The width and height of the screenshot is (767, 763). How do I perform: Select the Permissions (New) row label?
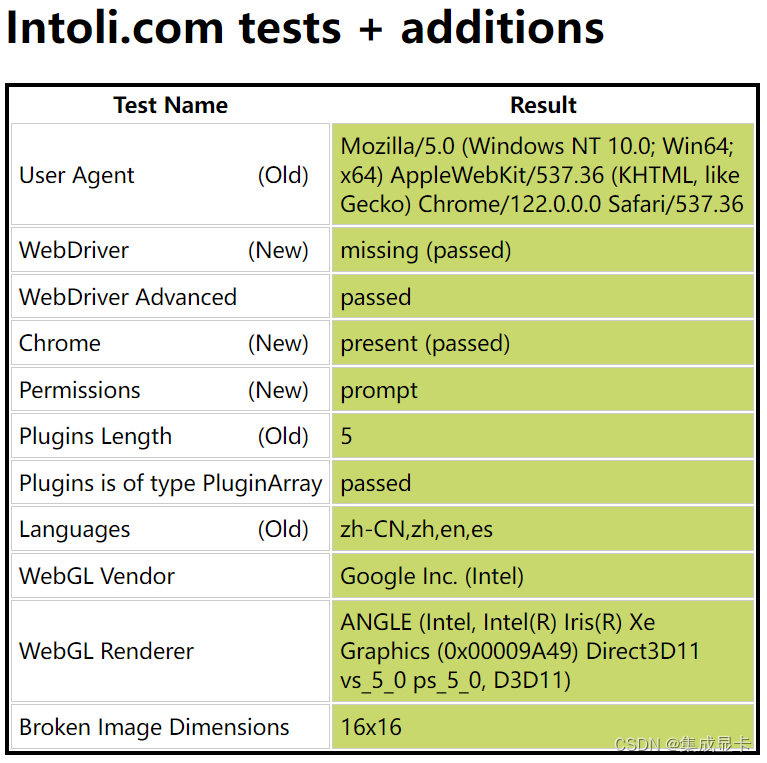(171, 390)
